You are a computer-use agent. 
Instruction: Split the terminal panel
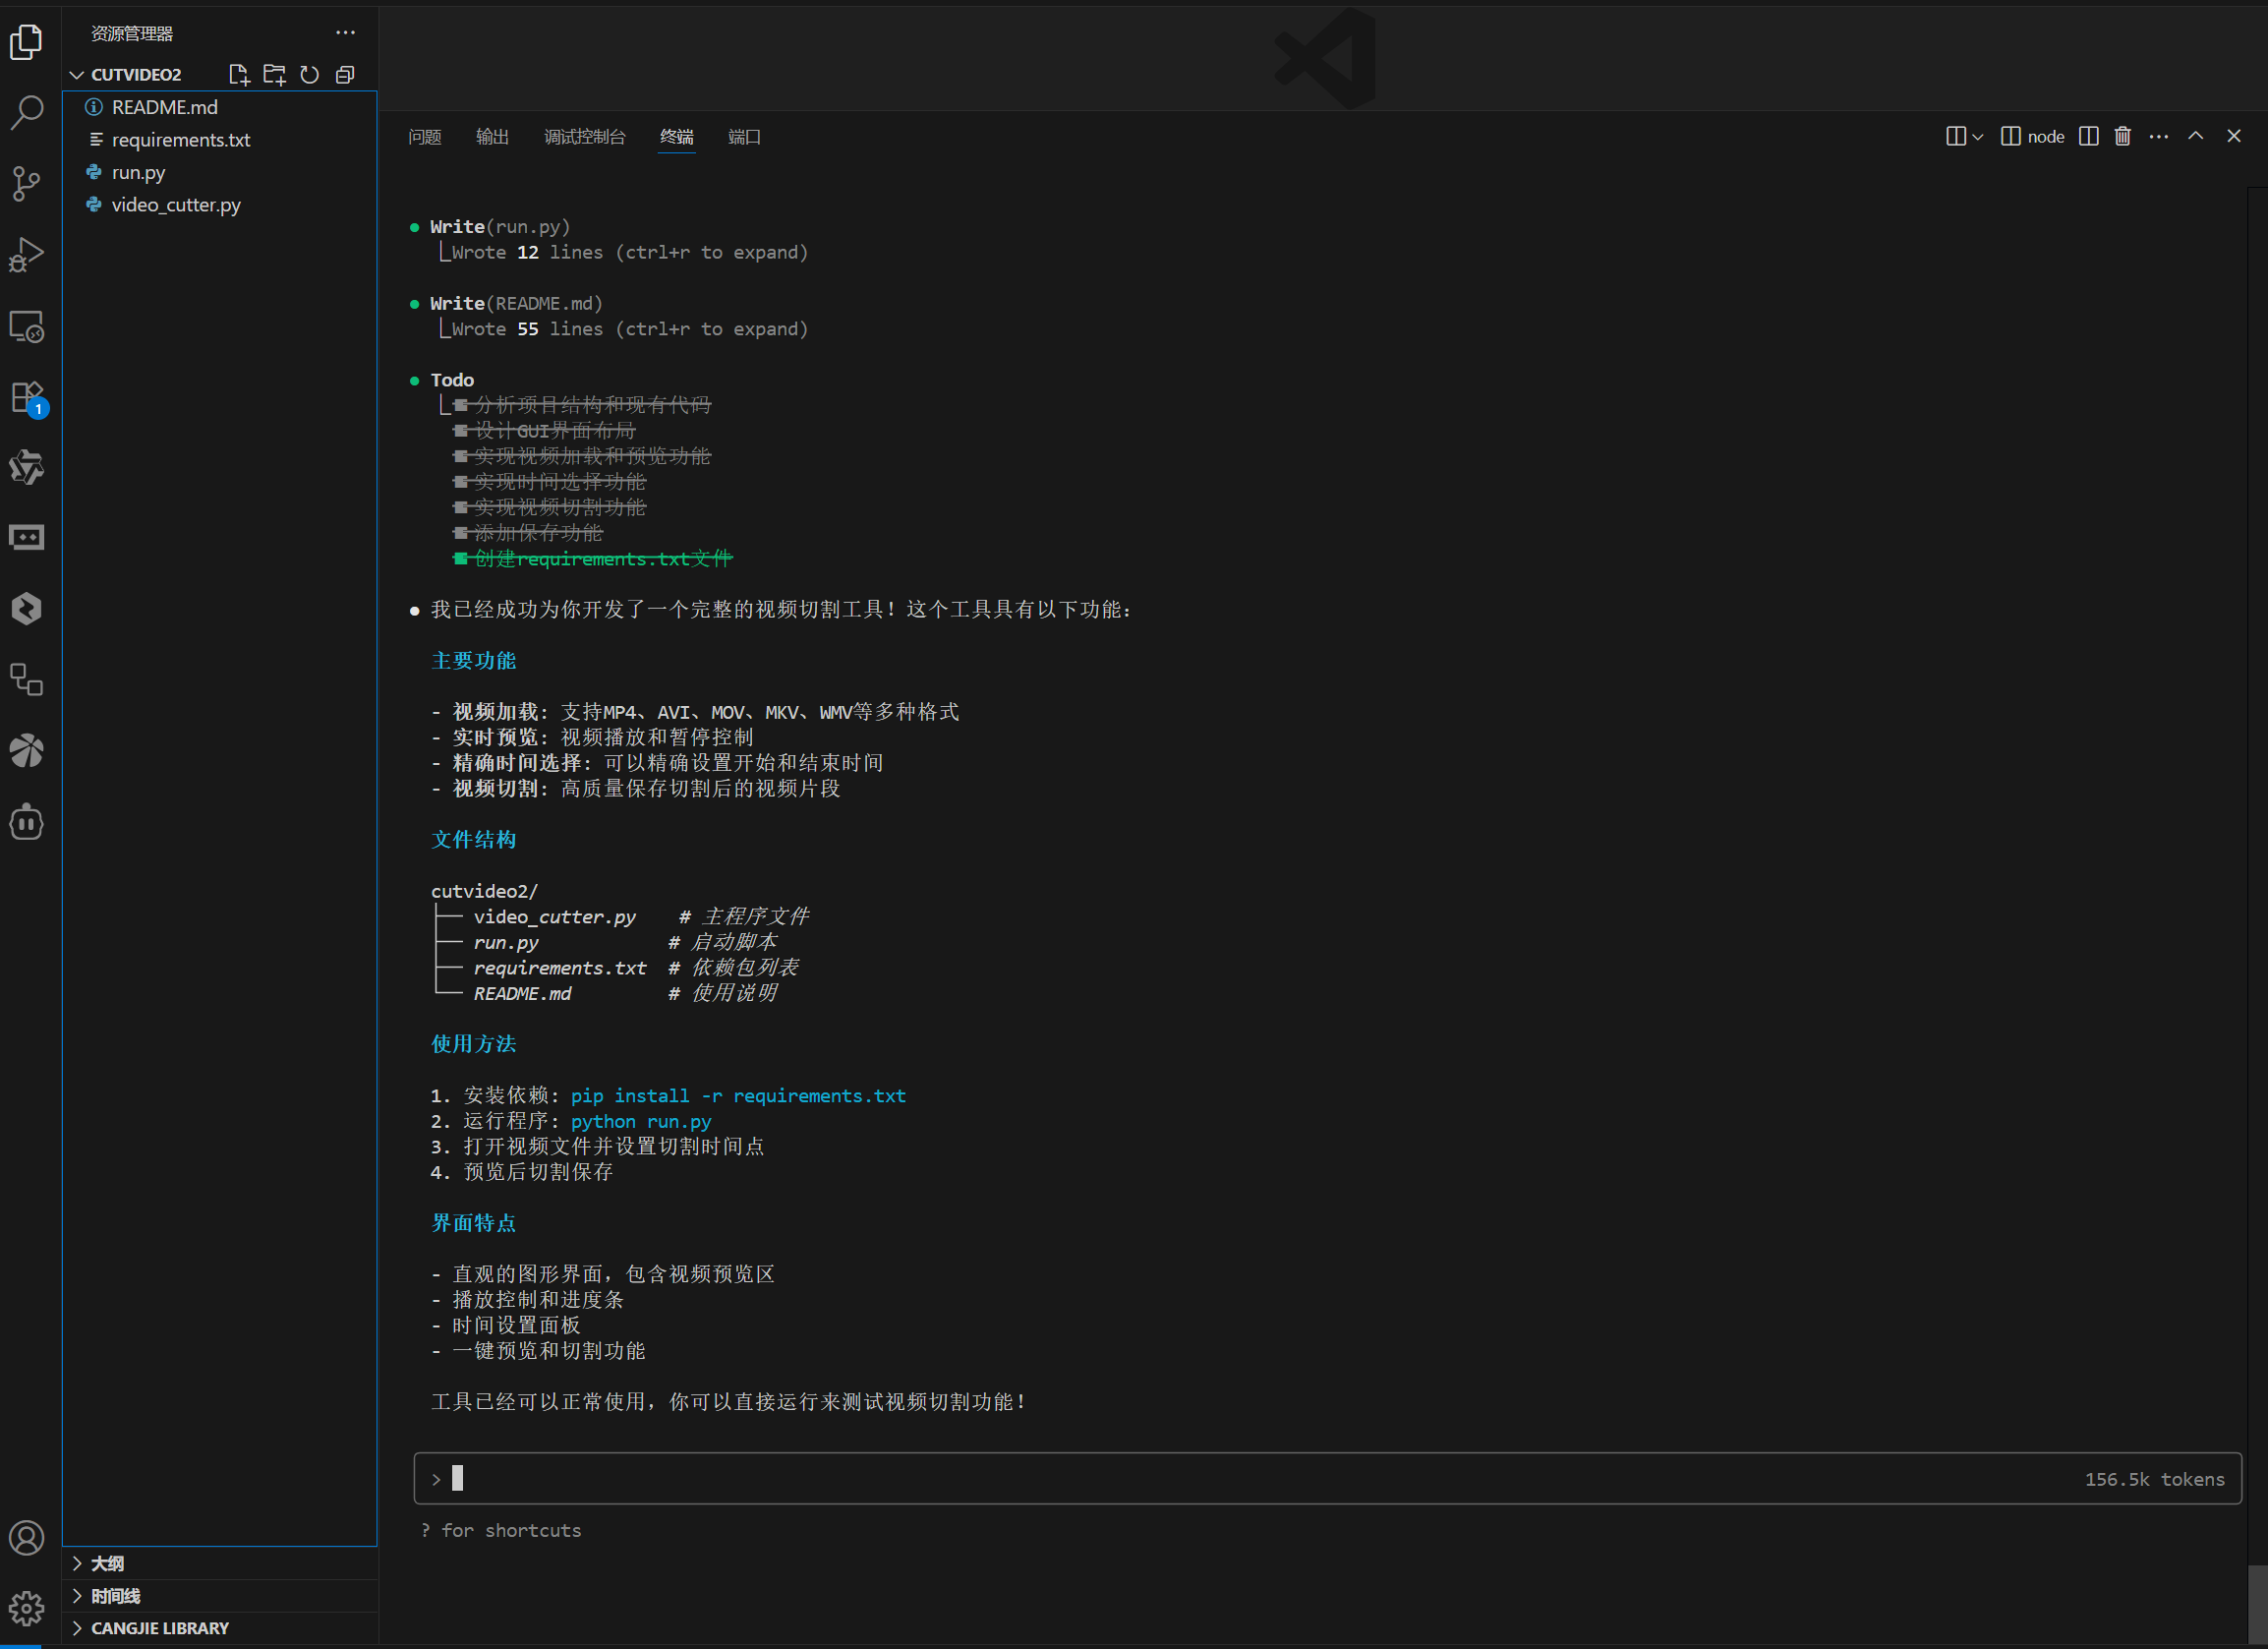(2088, 136)
